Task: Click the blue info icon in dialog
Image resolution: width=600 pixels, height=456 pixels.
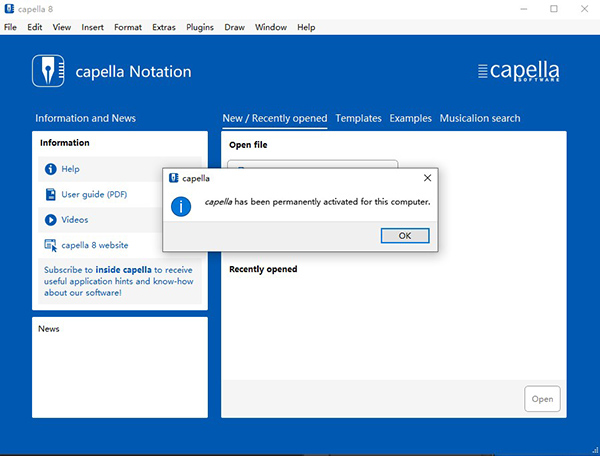Action: click(181, 207)
